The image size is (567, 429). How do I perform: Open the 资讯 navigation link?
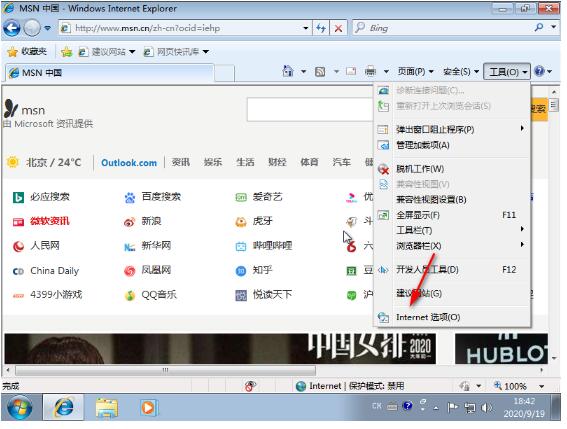180,162
